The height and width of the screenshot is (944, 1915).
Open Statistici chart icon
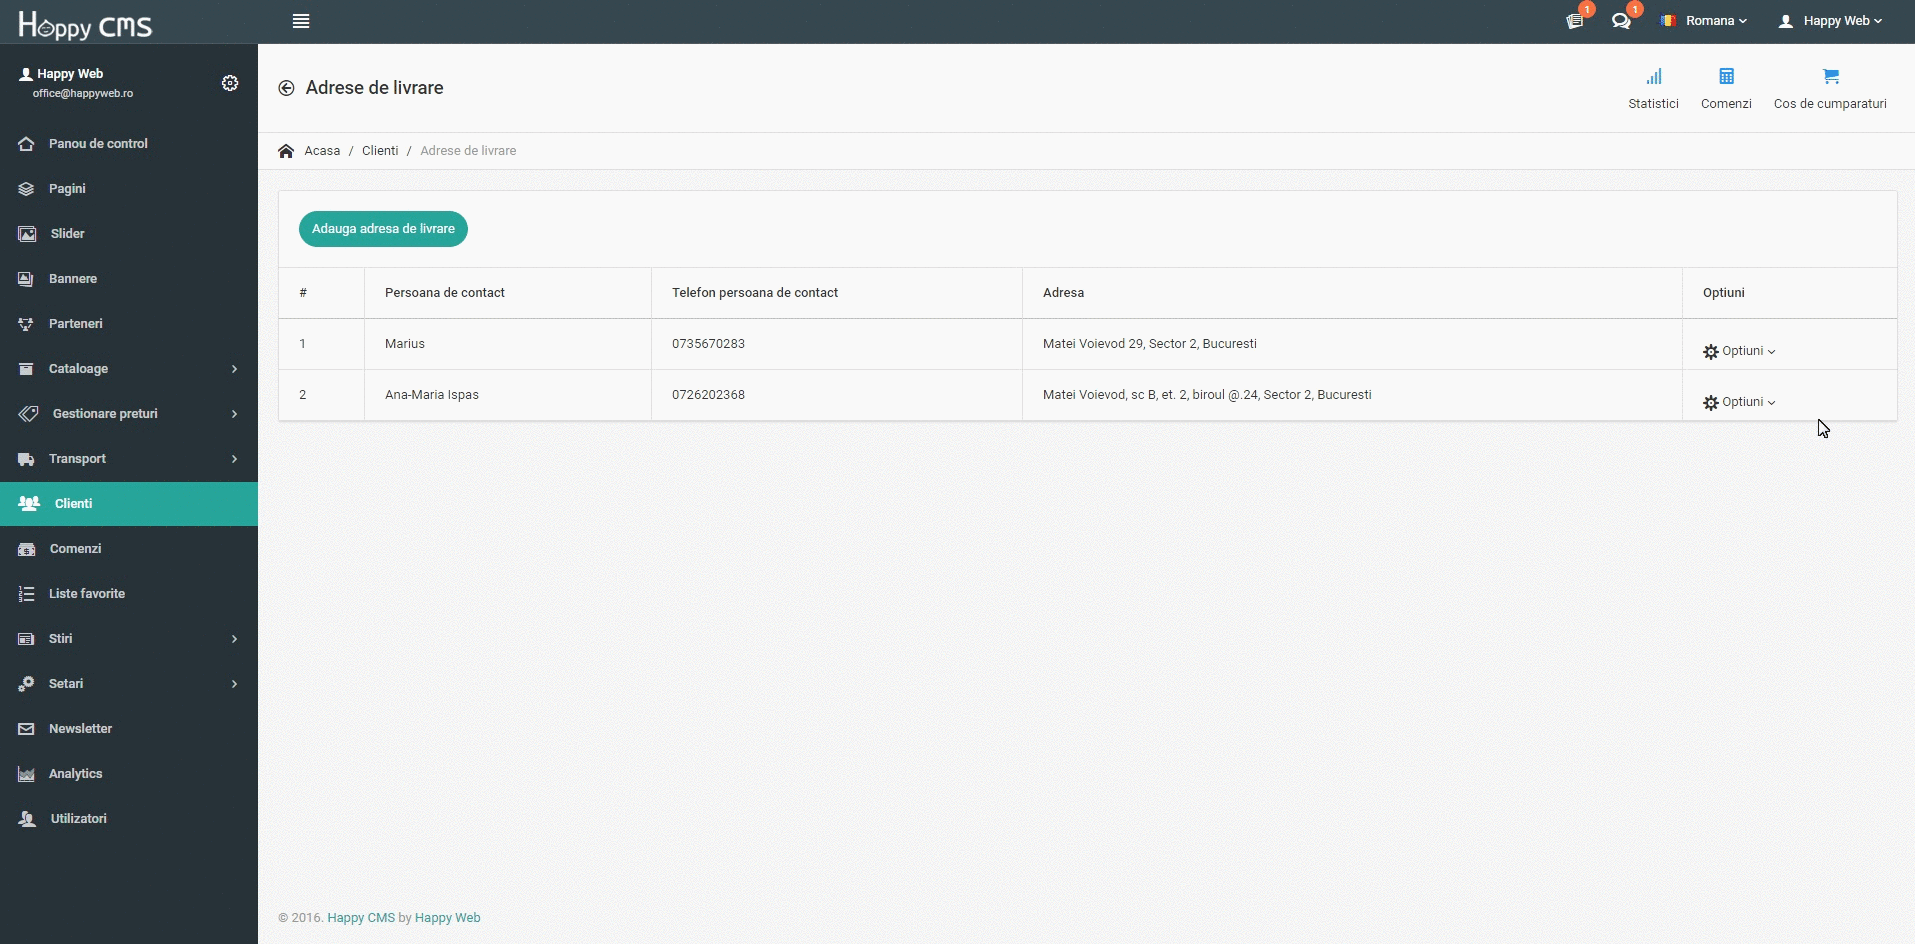1654,76
